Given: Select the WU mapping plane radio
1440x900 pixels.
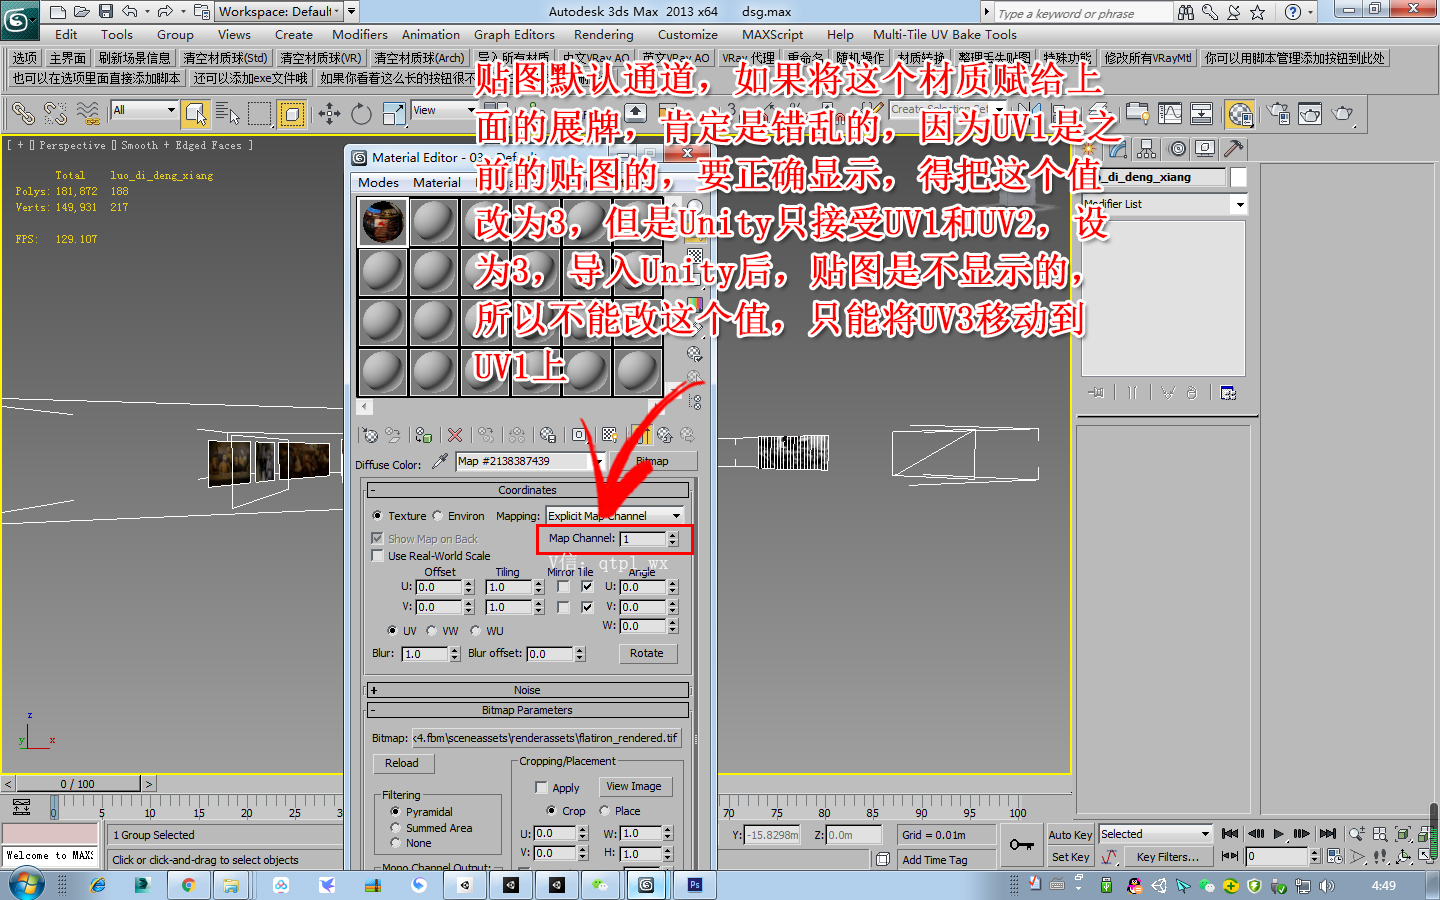Looking at the screenshot, I should pos(475,631).
